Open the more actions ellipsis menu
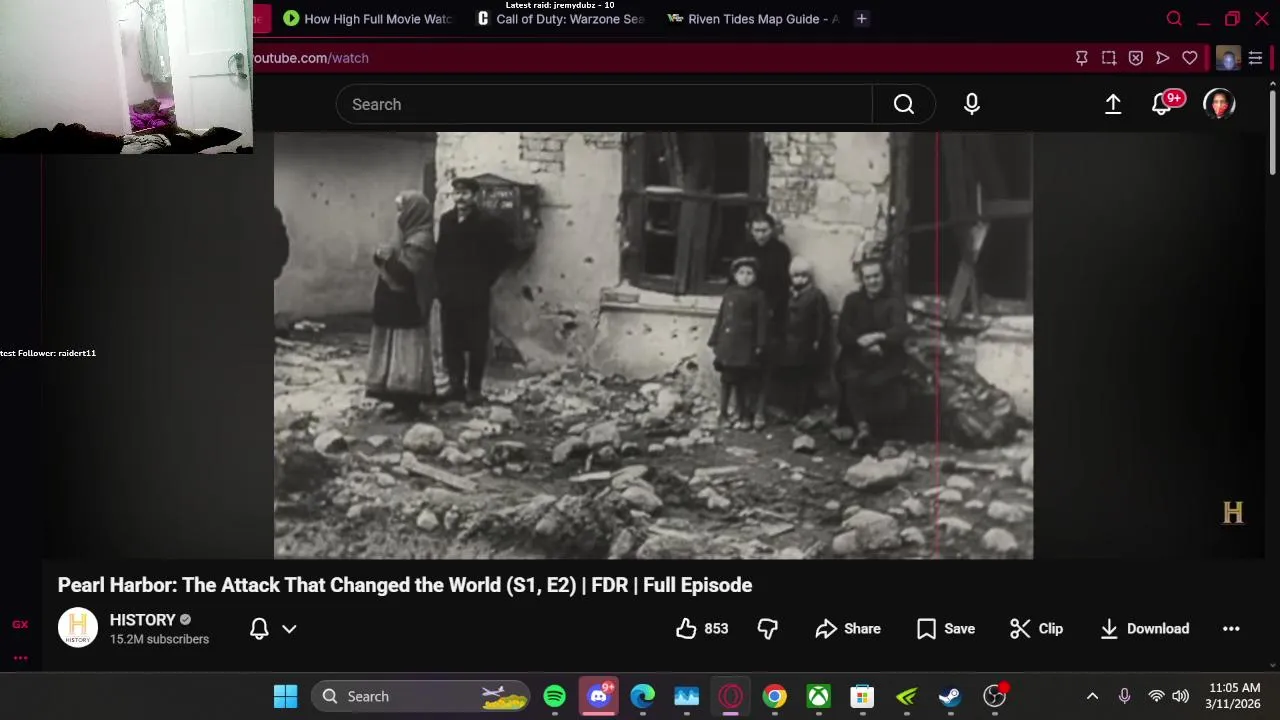Image resolution: width=1280 pixels, height=720 pixels. pos(1231,629)
